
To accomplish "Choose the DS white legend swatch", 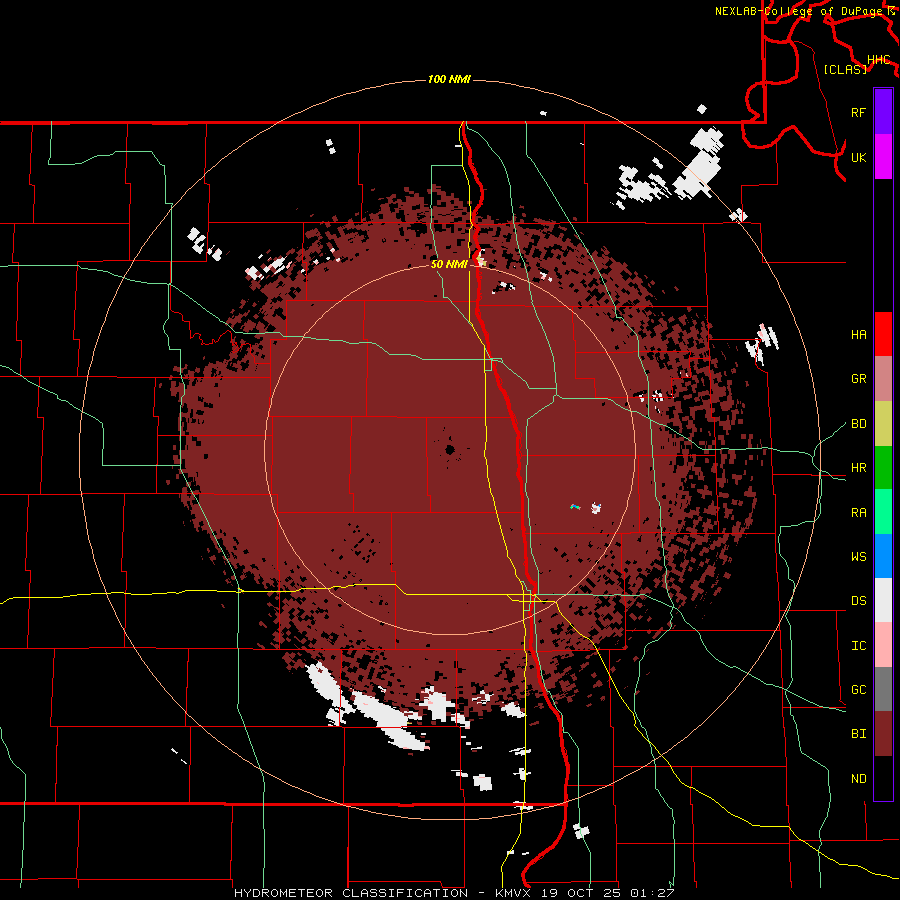I will (x=883, y=600).
